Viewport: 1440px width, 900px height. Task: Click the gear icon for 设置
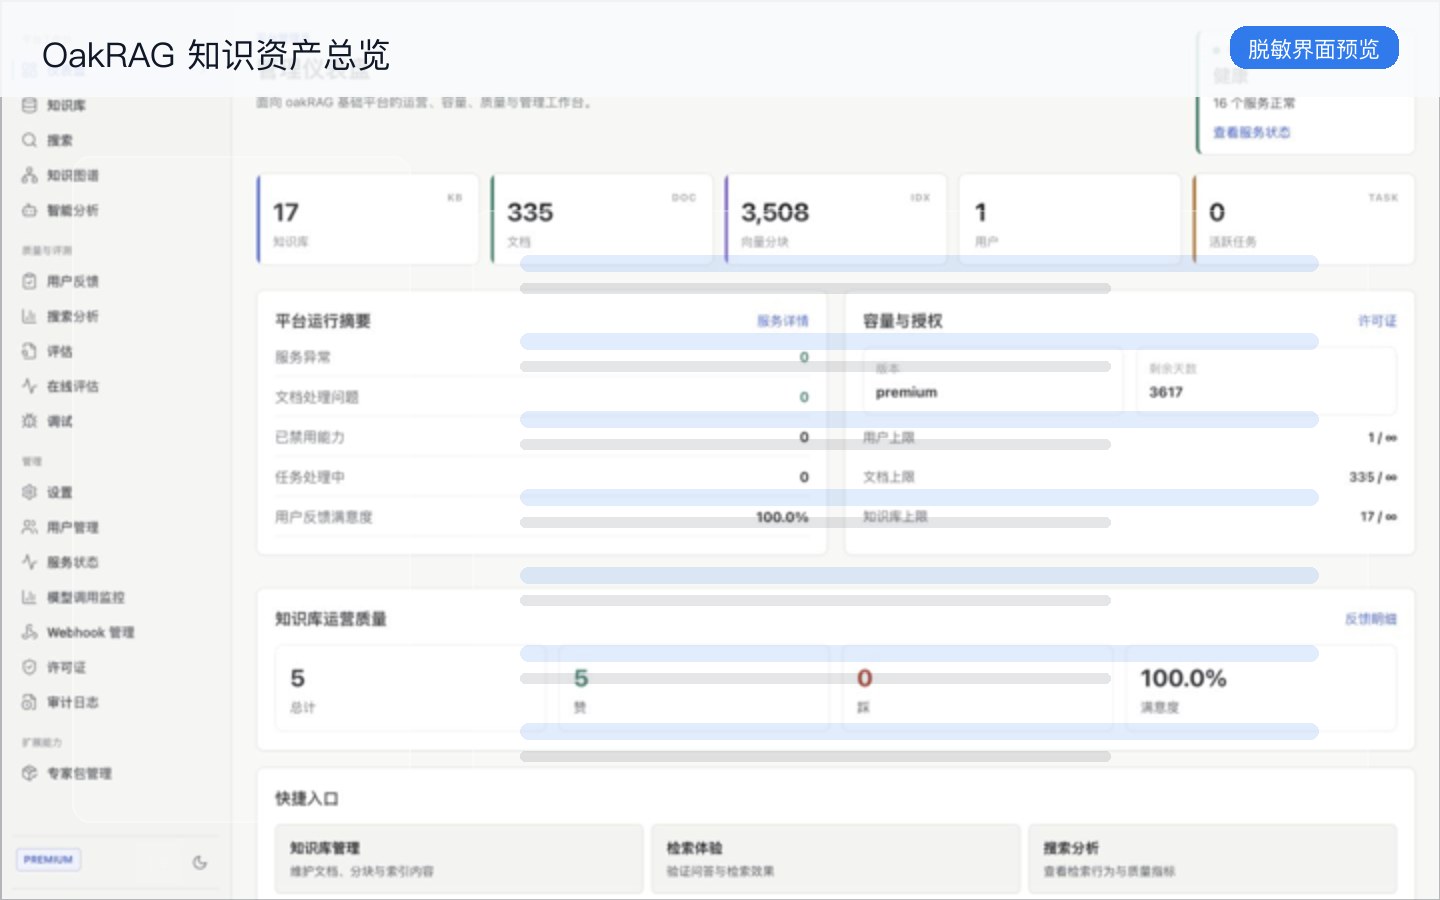tap(29, 492)
